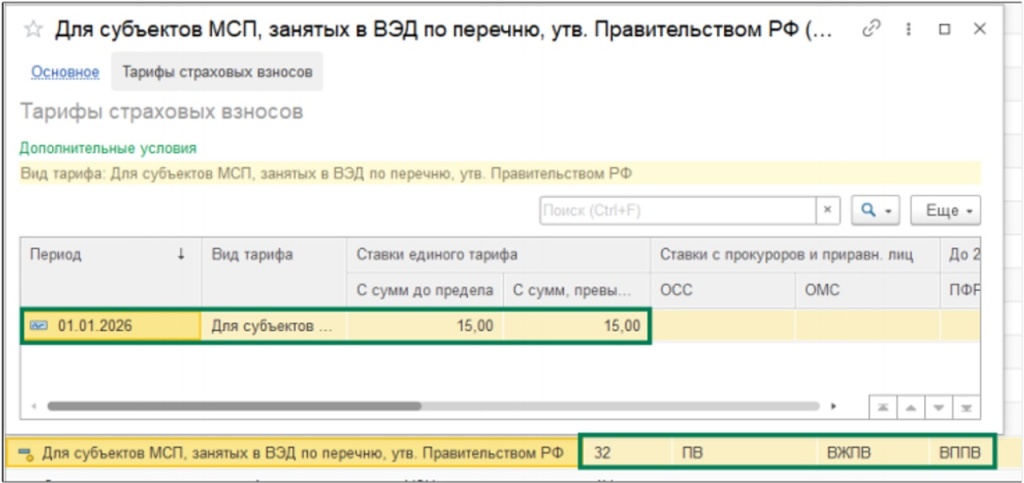The image size is (1024, 483).
Task: Add the form to favorites with star
Action: (33, 29)
